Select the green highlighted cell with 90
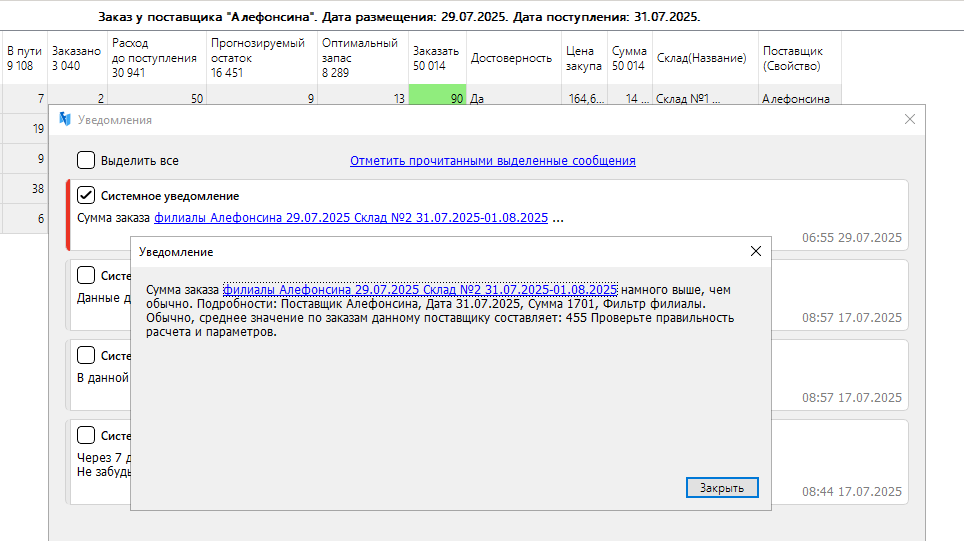Viewport: 964px width, 541px height. (x=436, y=99)
